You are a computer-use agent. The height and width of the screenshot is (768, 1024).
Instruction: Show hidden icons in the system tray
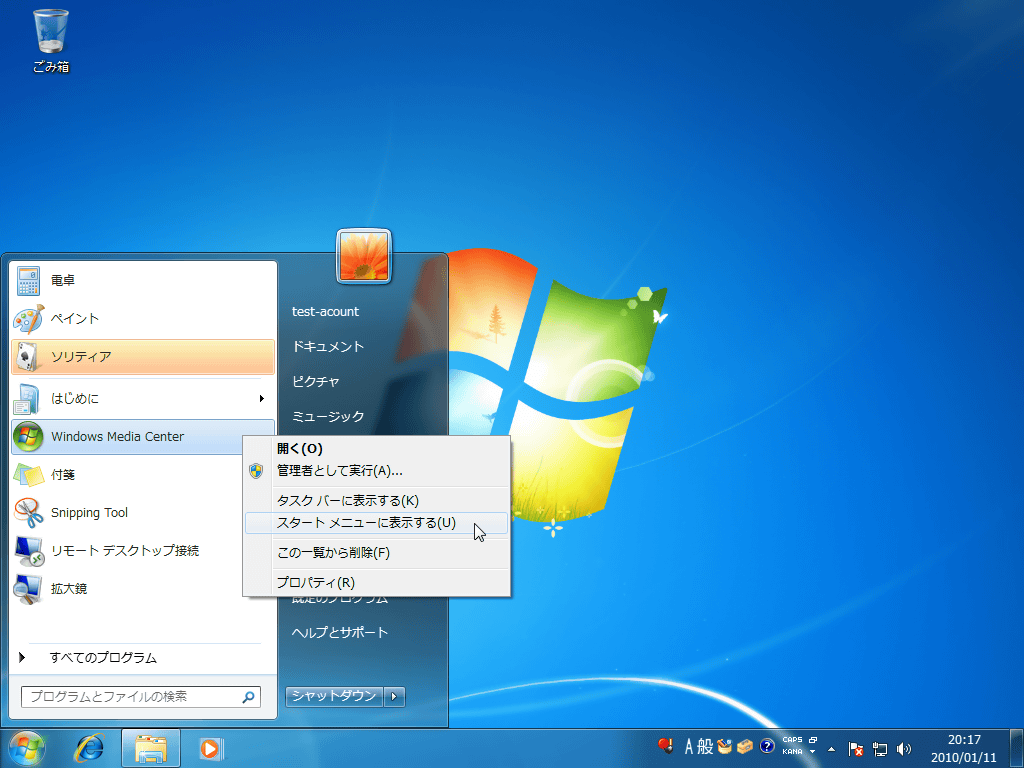[x=831, y=749]
